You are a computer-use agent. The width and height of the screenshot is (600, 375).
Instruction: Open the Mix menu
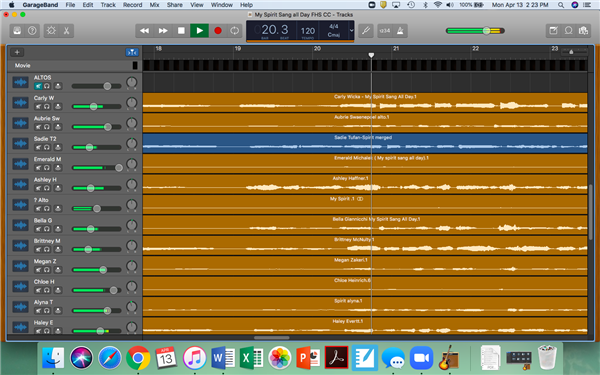coord(154,5)
